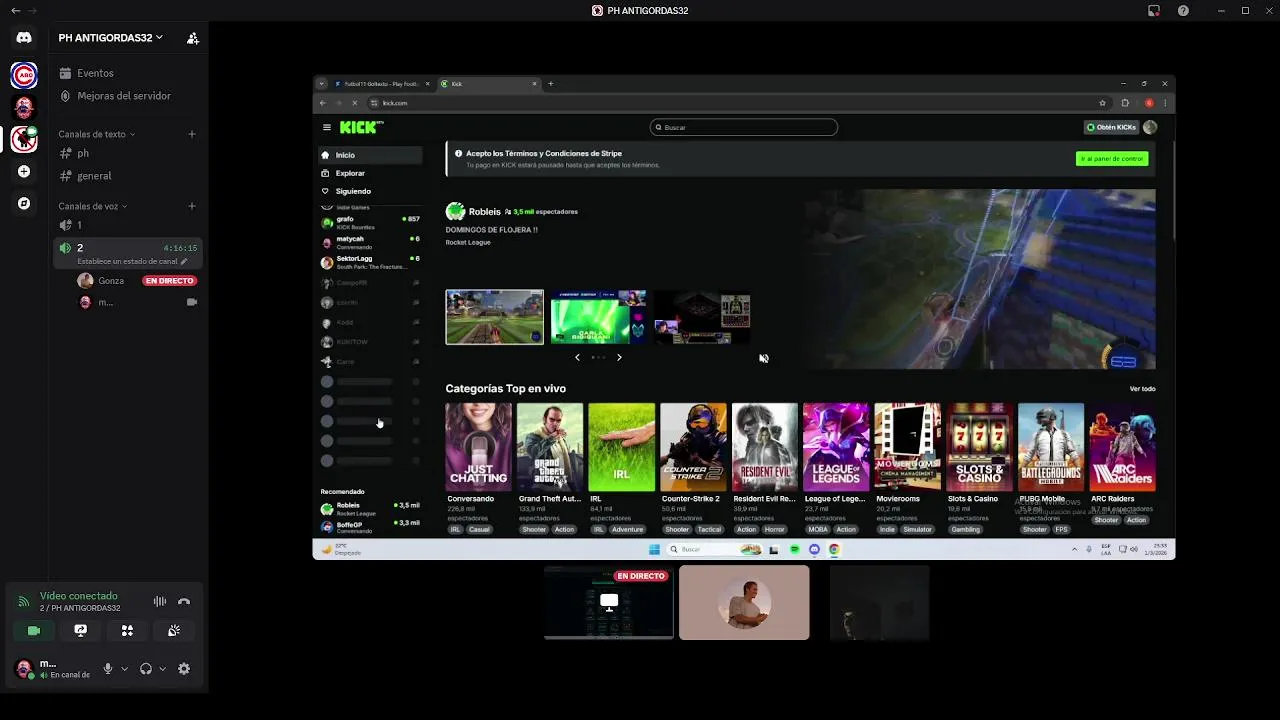Click the bookmark star in streamed browser
The height and width of the screenshot is (720, 1280).
1102,103
